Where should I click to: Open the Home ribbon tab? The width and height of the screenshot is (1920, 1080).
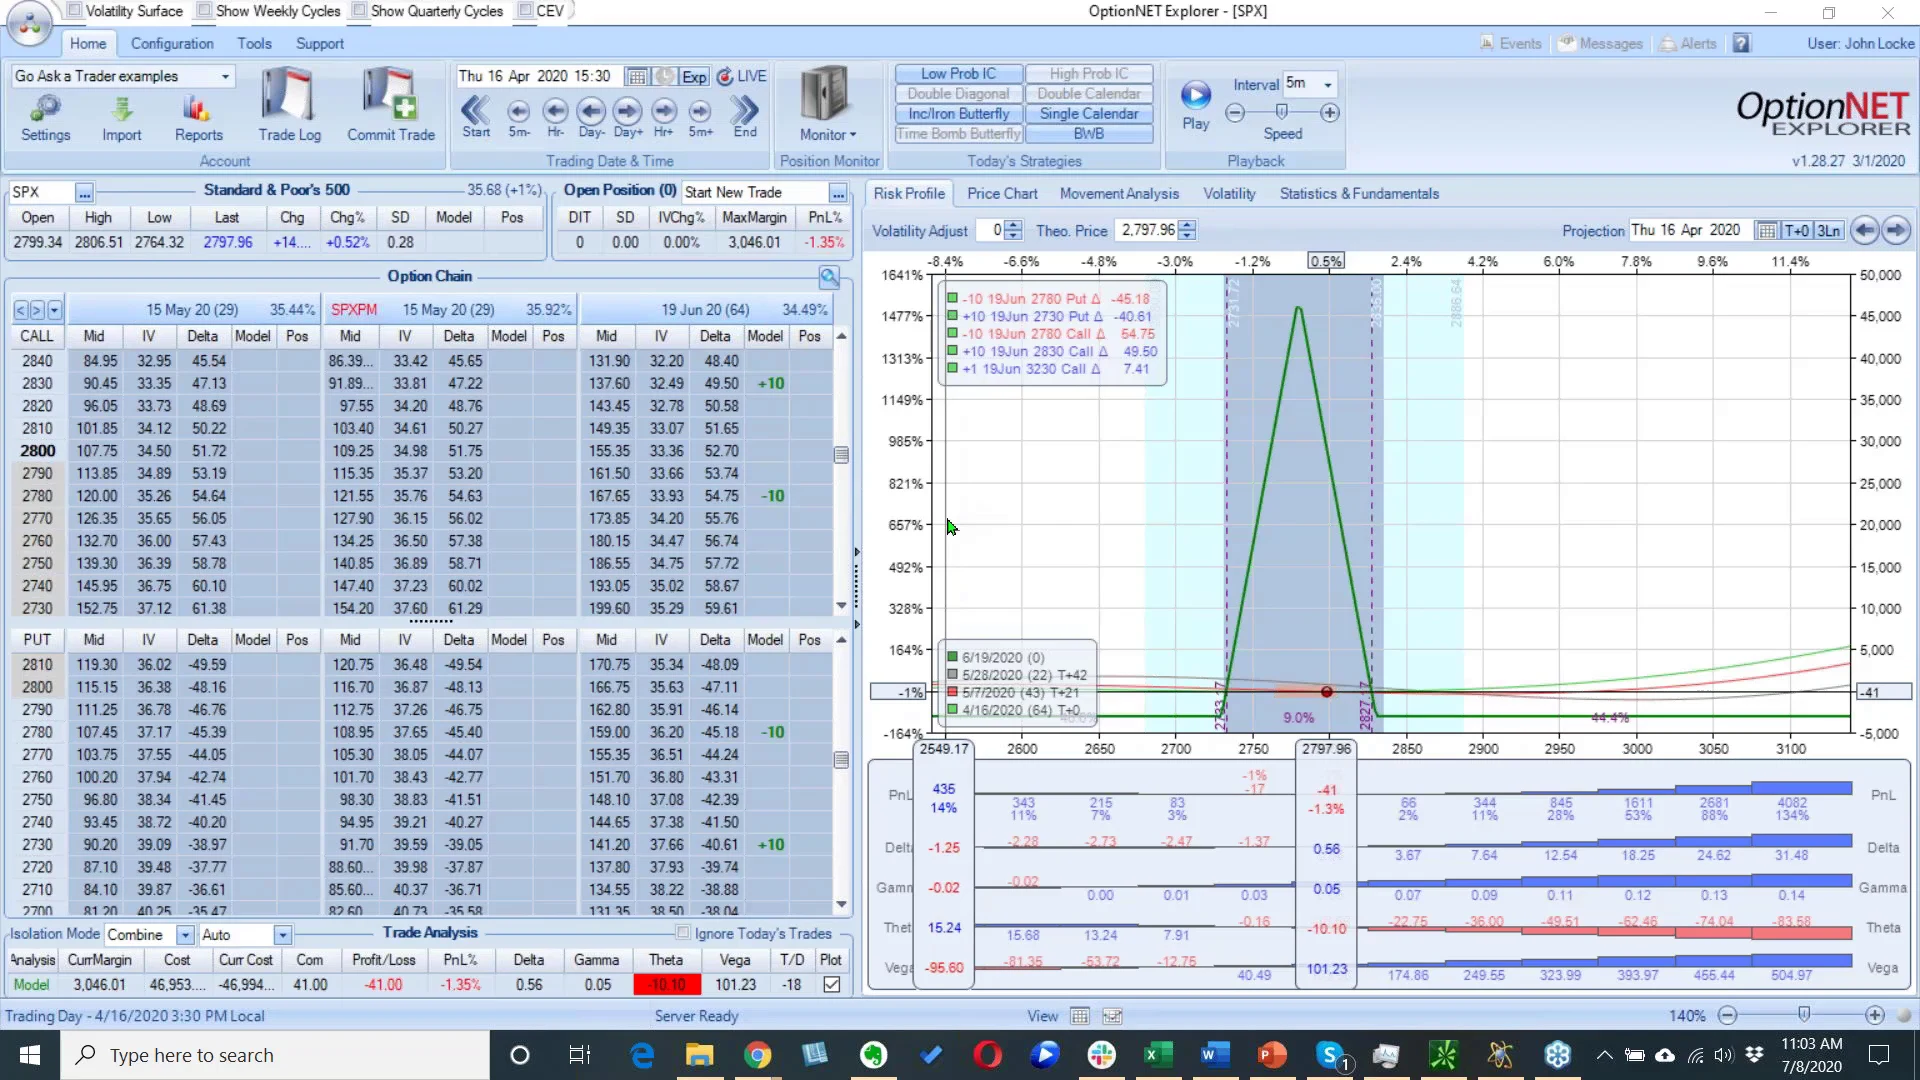pyautogui.click(x=88, y=44)
